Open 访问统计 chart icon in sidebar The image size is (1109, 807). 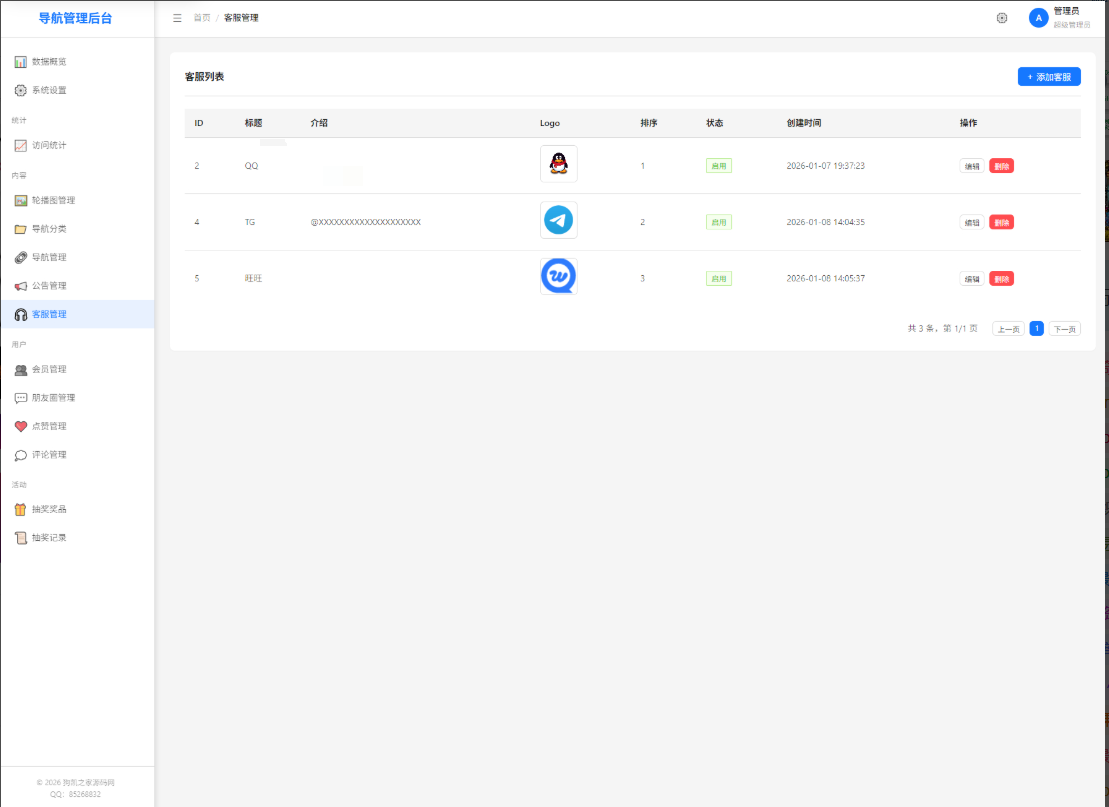click(21, 145)
